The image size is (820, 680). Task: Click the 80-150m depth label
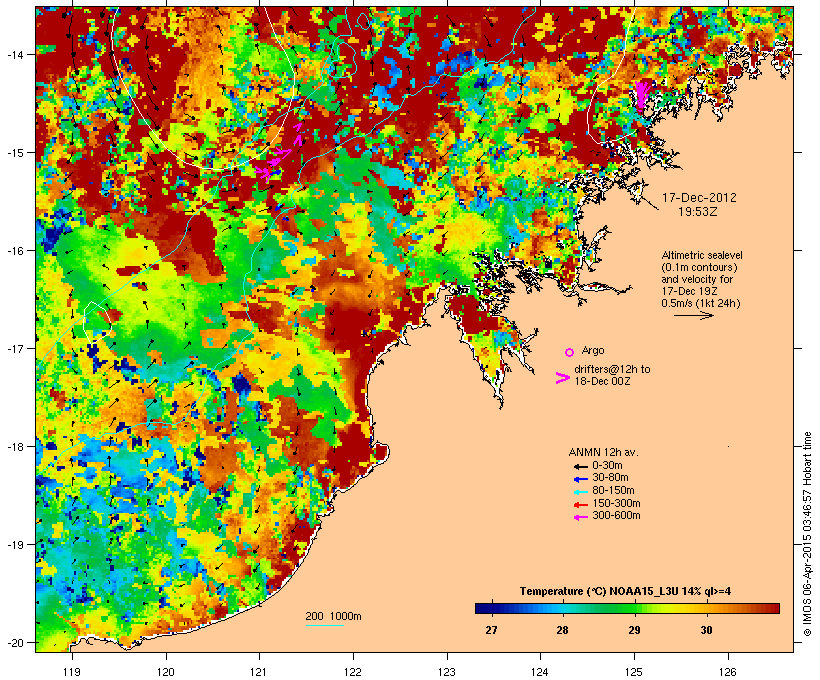tap(613, 491)
